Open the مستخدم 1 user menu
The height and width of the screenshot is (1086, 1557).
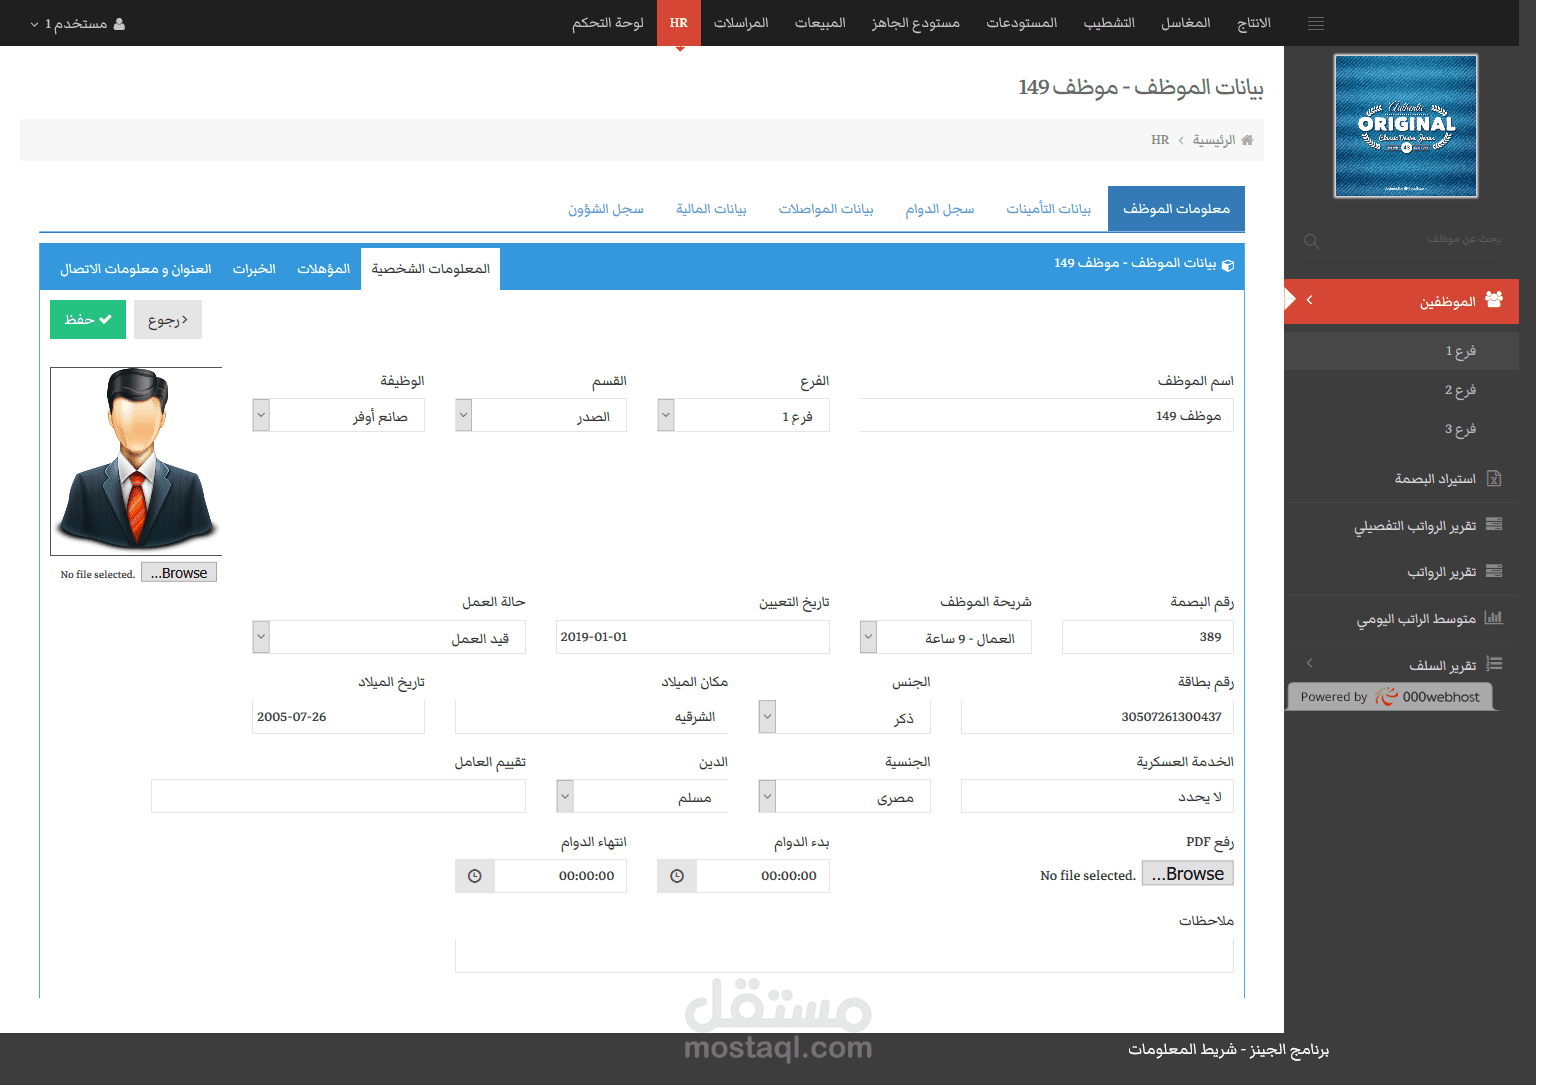pos(77,23)
